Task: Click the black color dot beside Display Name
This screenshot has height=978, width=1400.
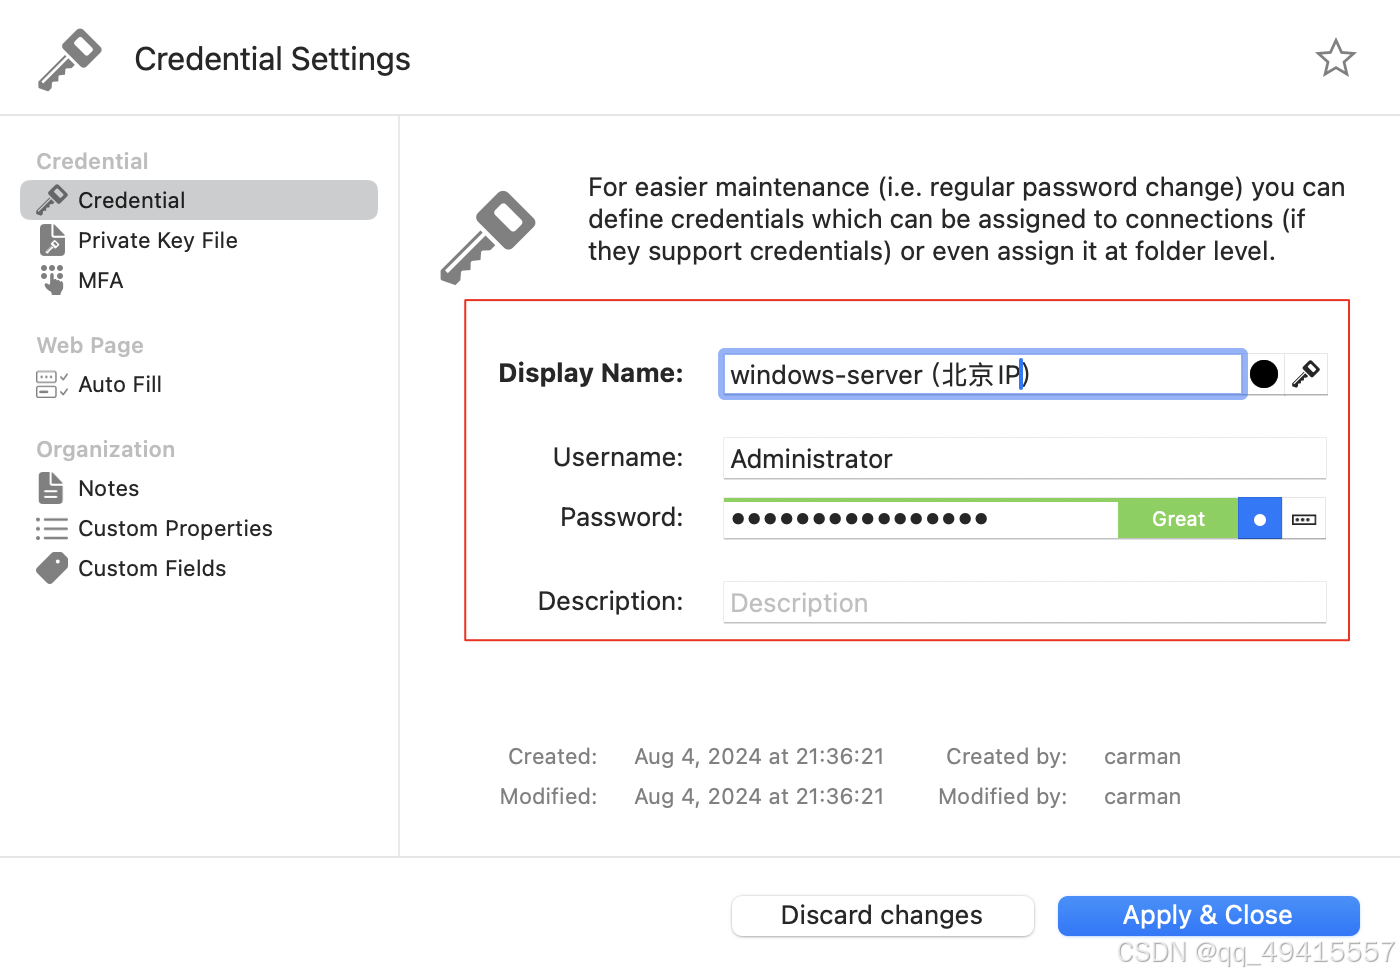Action: (1264, 374)
